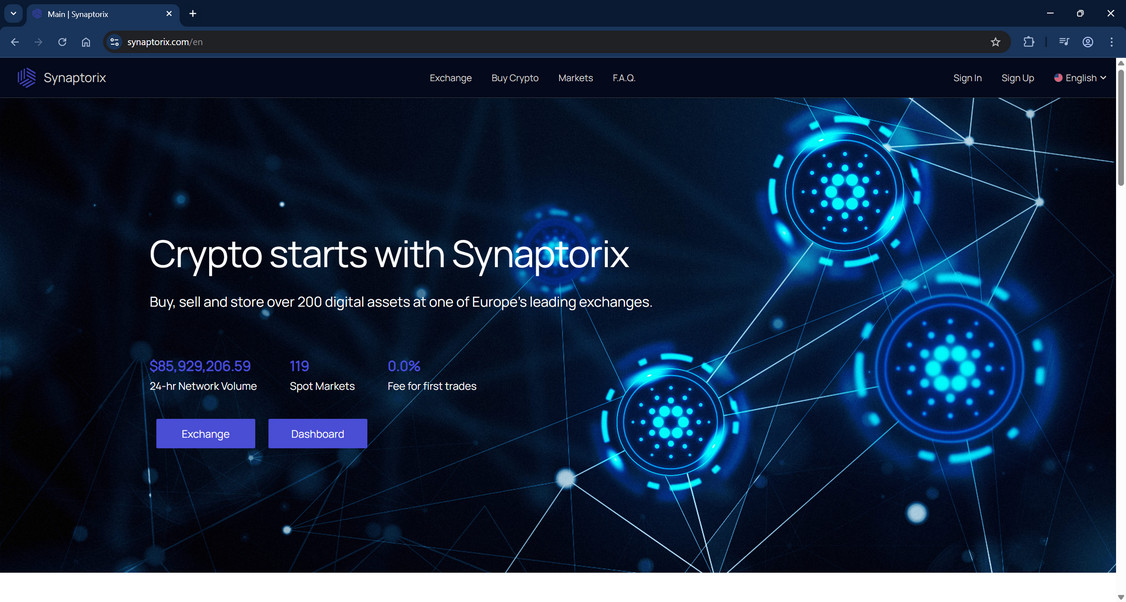Click the Buy, sell and store subtitle text

[x=401, y=302]
